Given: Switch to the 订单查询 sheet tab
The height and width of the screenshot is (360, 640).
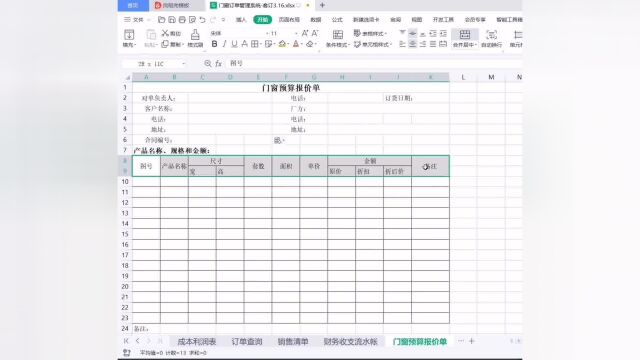Looking at the screenshot, I should click(247, 342).
